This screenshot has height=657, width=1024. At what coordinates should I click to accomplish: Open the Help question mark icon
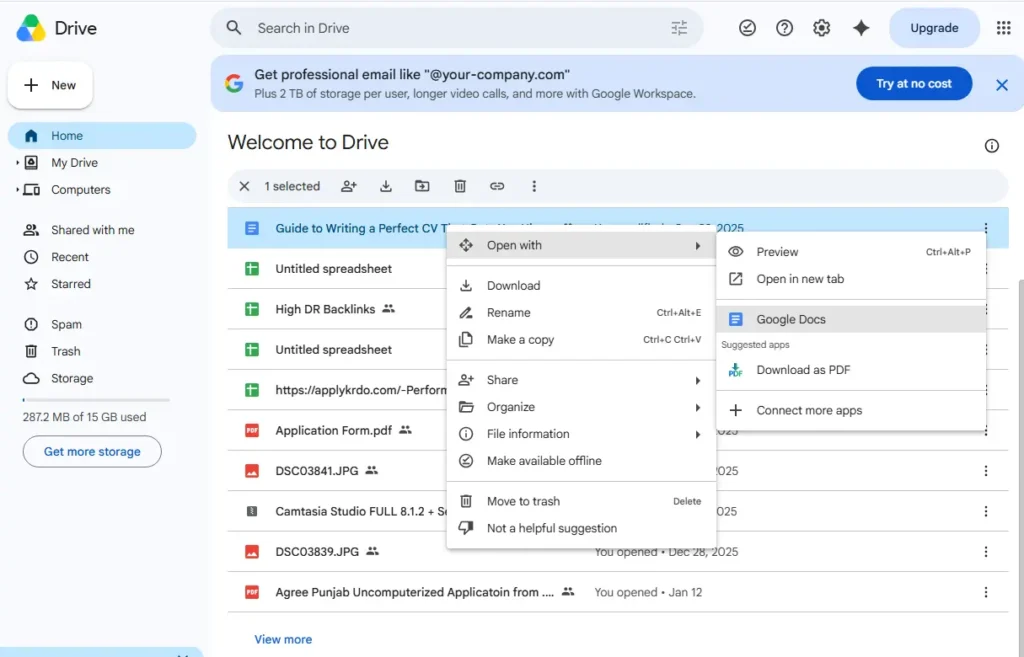[784, 28]
